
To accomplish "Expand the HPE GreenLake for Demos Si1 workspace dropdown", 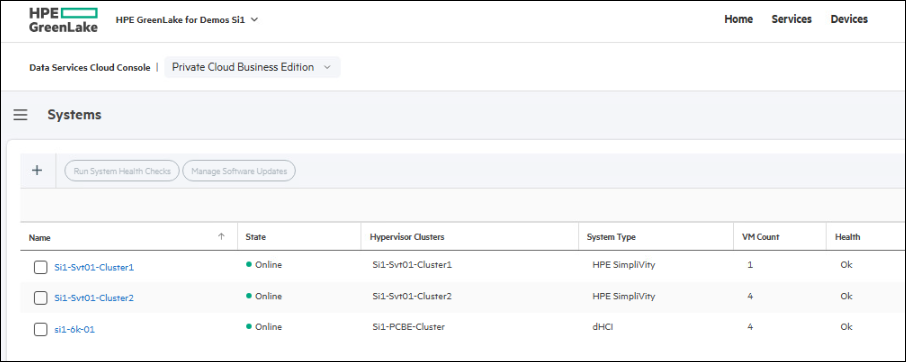I will pos(187,20).
